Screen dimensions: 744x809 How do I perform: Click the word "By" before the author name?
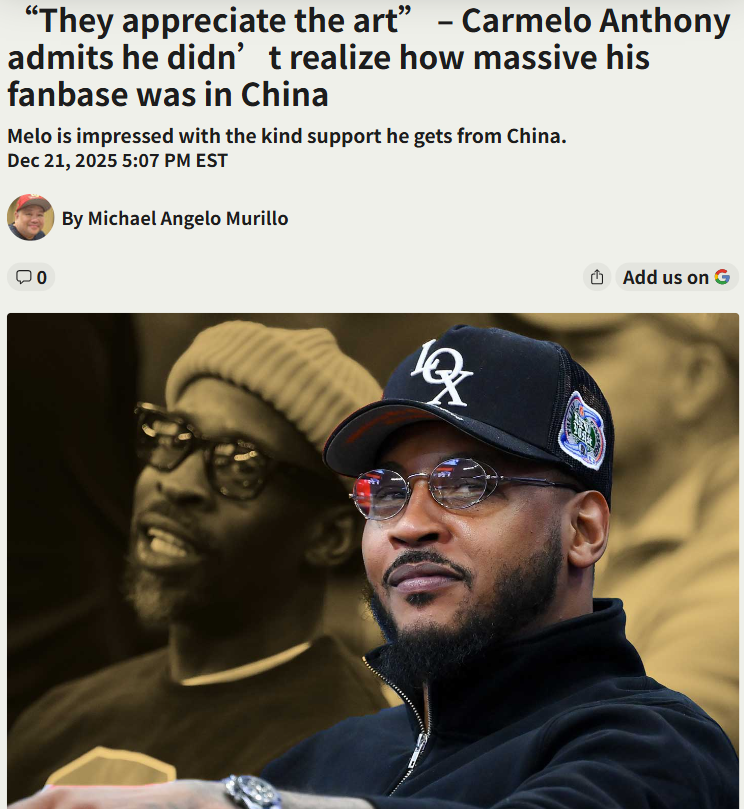click(x=72, y=219)
